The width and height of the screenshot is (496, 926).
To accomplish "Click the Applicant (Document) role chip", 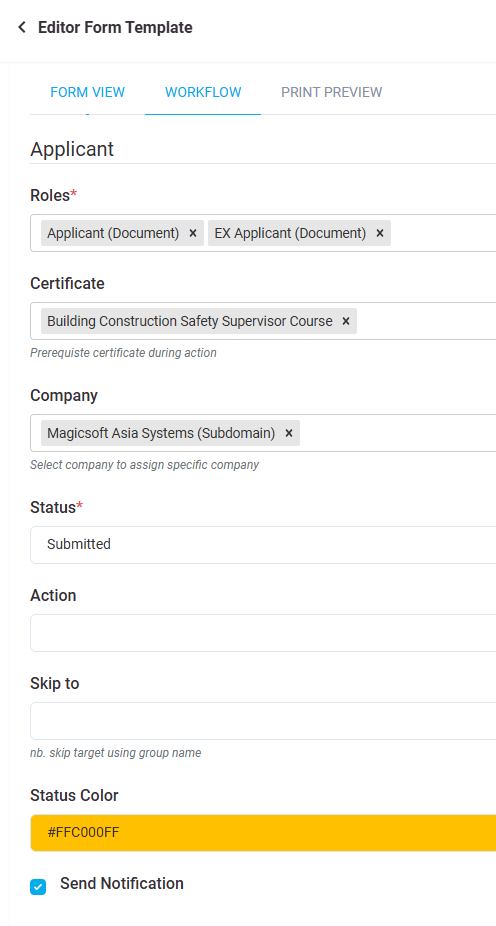I will tap(113, 233).
